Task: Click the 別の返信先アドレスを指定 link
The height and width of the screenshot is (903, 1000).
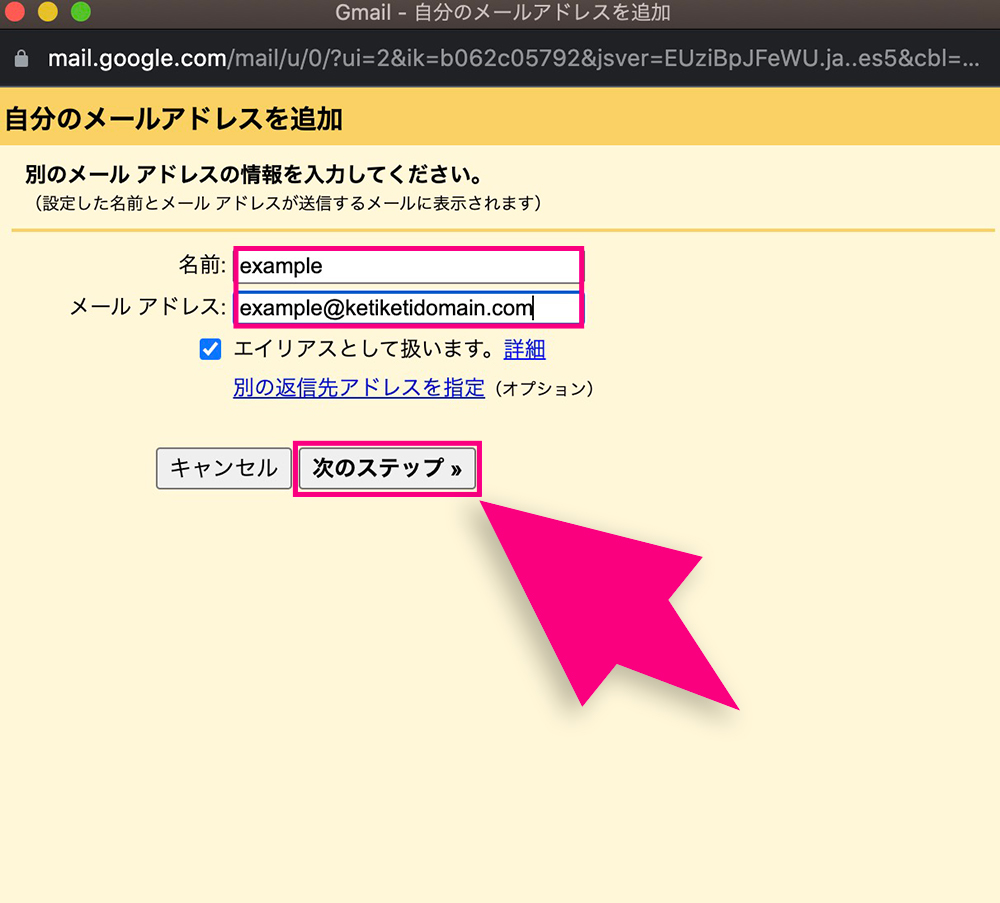Action: (358, 388)
